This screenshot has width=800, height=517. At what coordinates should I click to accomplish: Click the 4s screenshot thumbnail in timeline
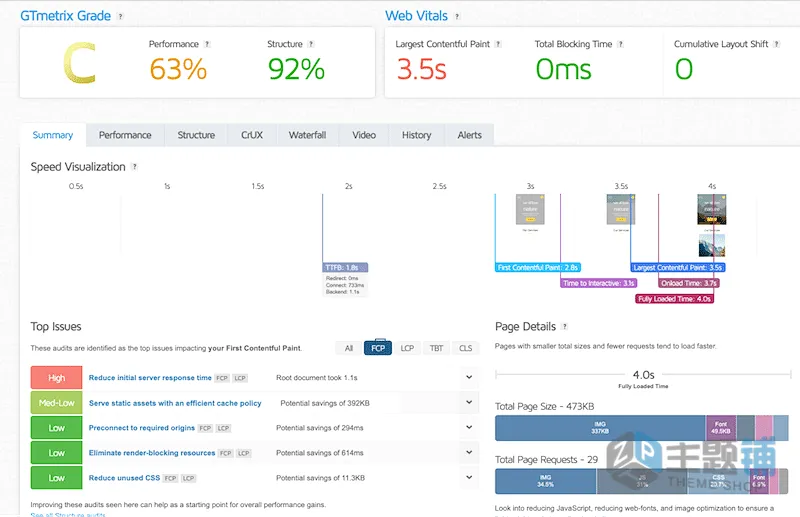pos(712,209)
